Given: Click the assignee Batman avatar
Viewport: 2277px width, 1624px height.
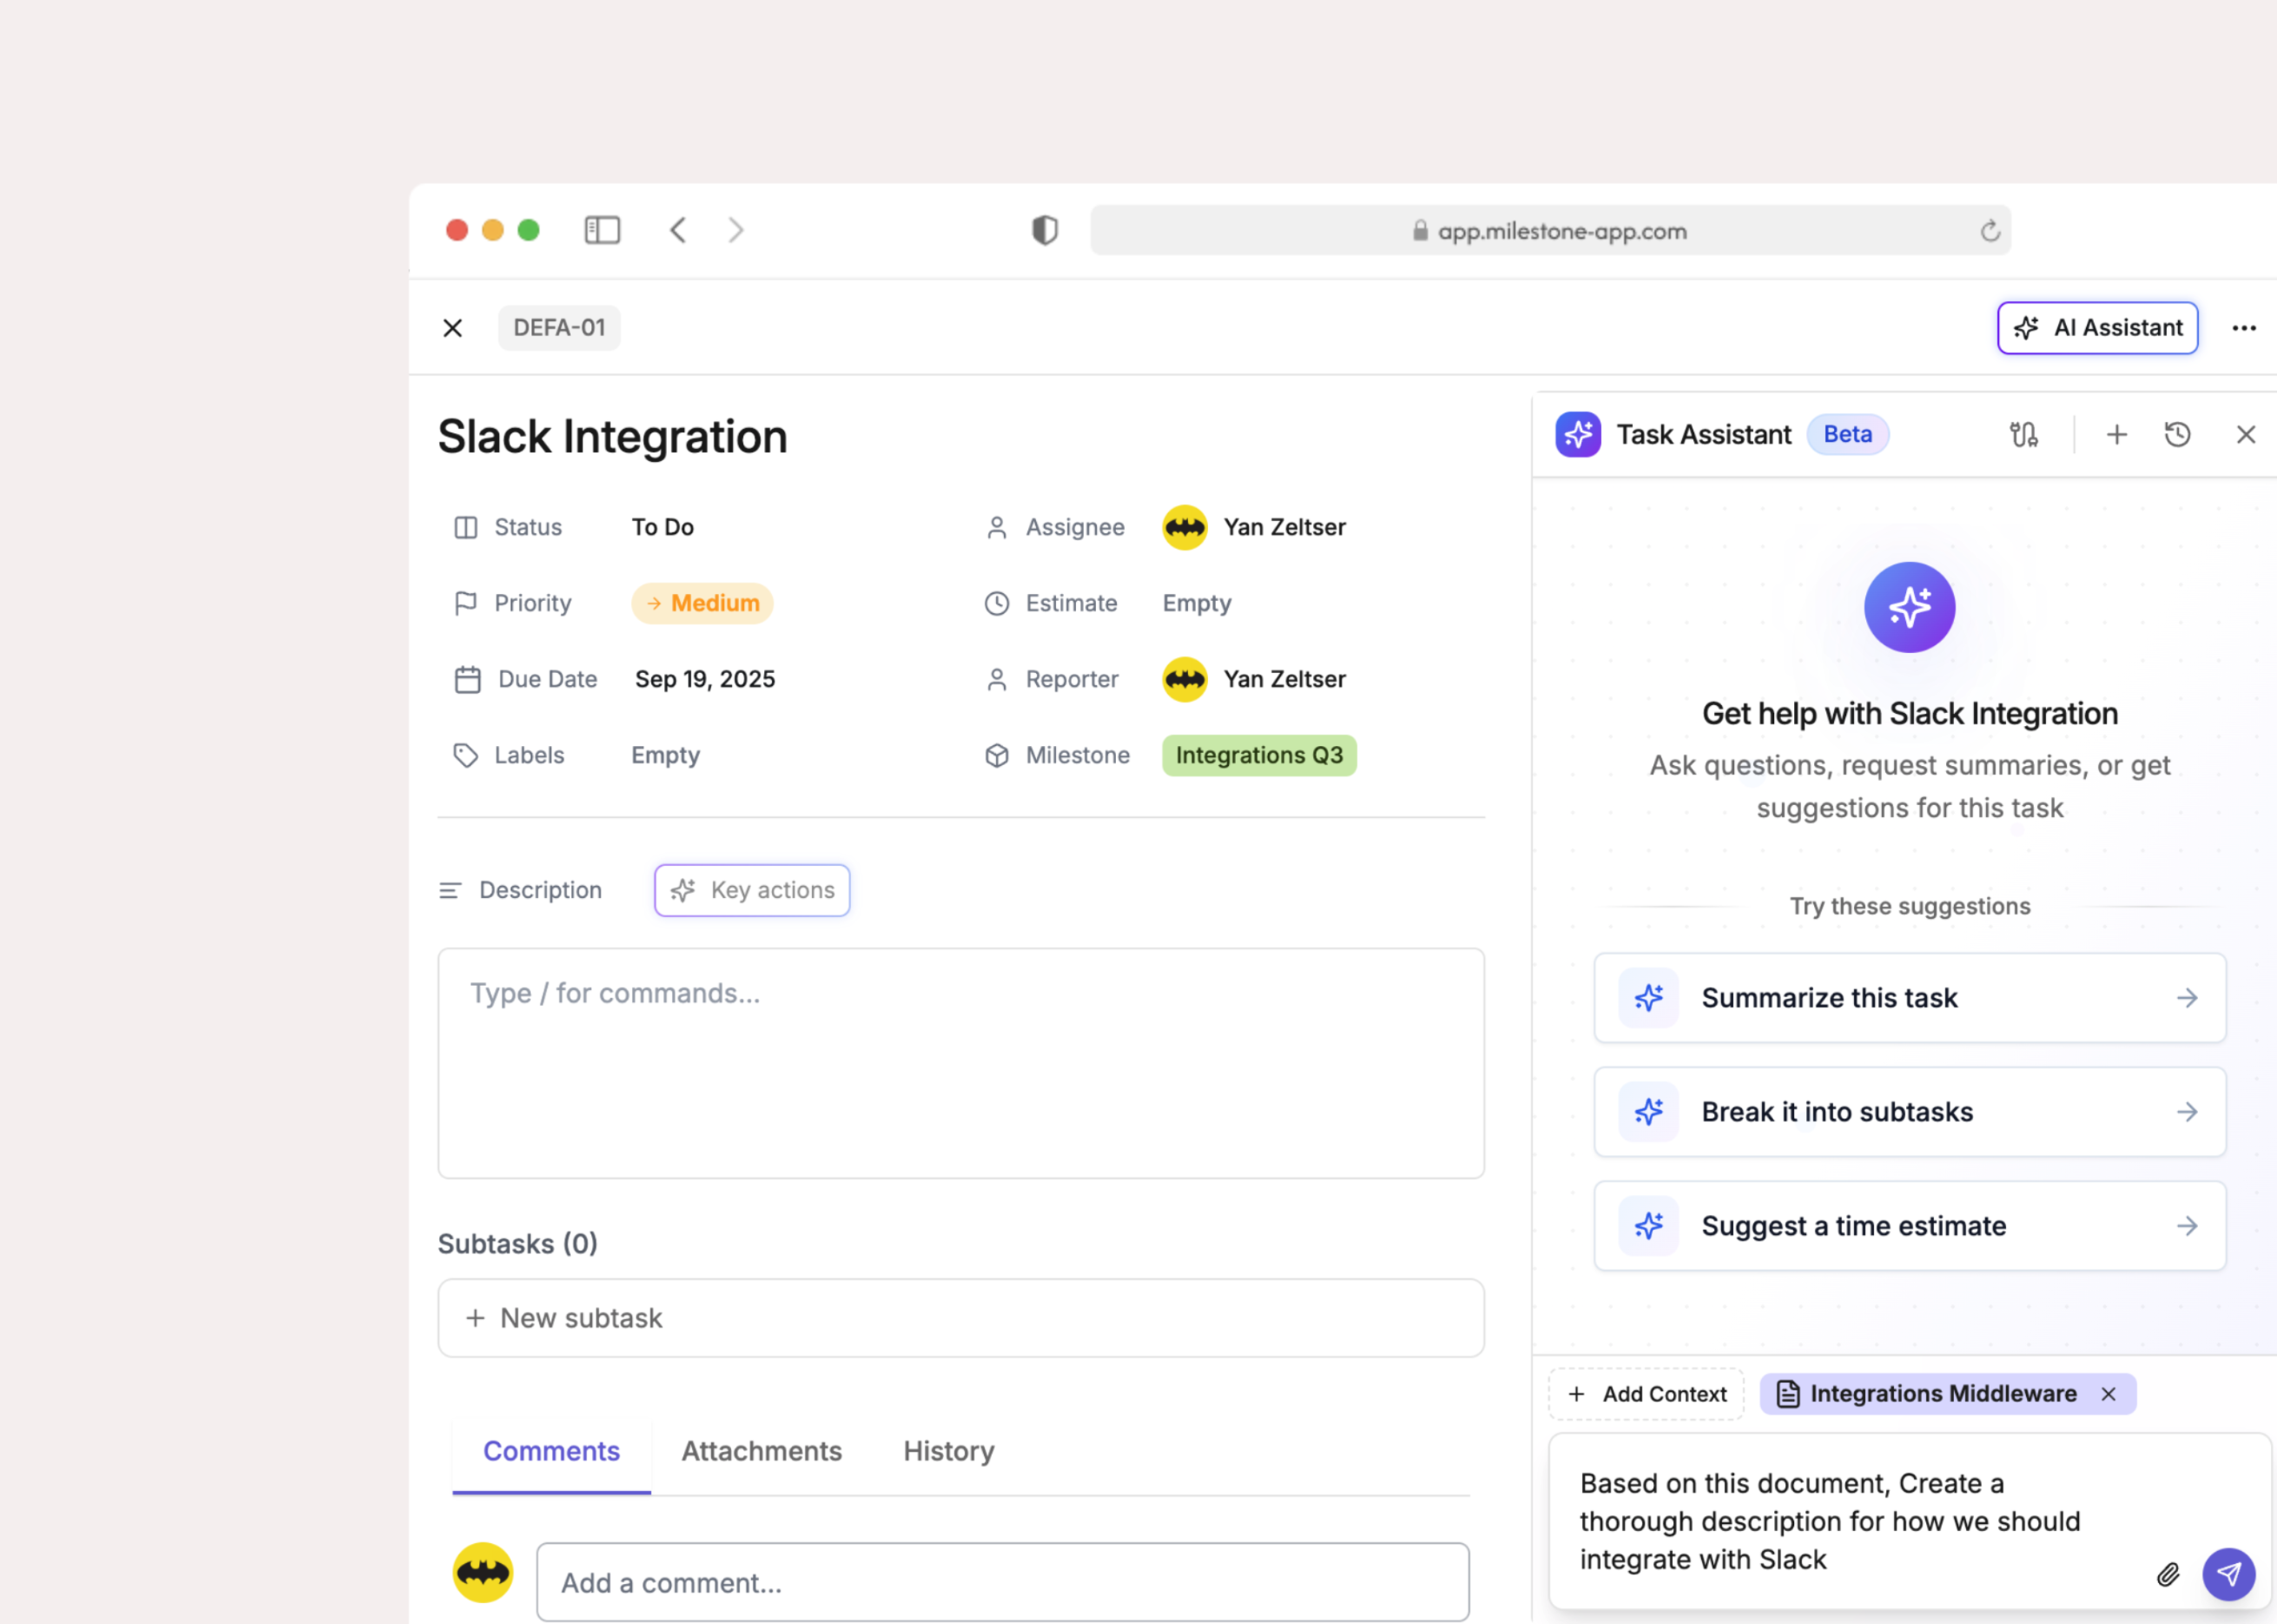Looking at the screenshot, I should click(1184, 527).
